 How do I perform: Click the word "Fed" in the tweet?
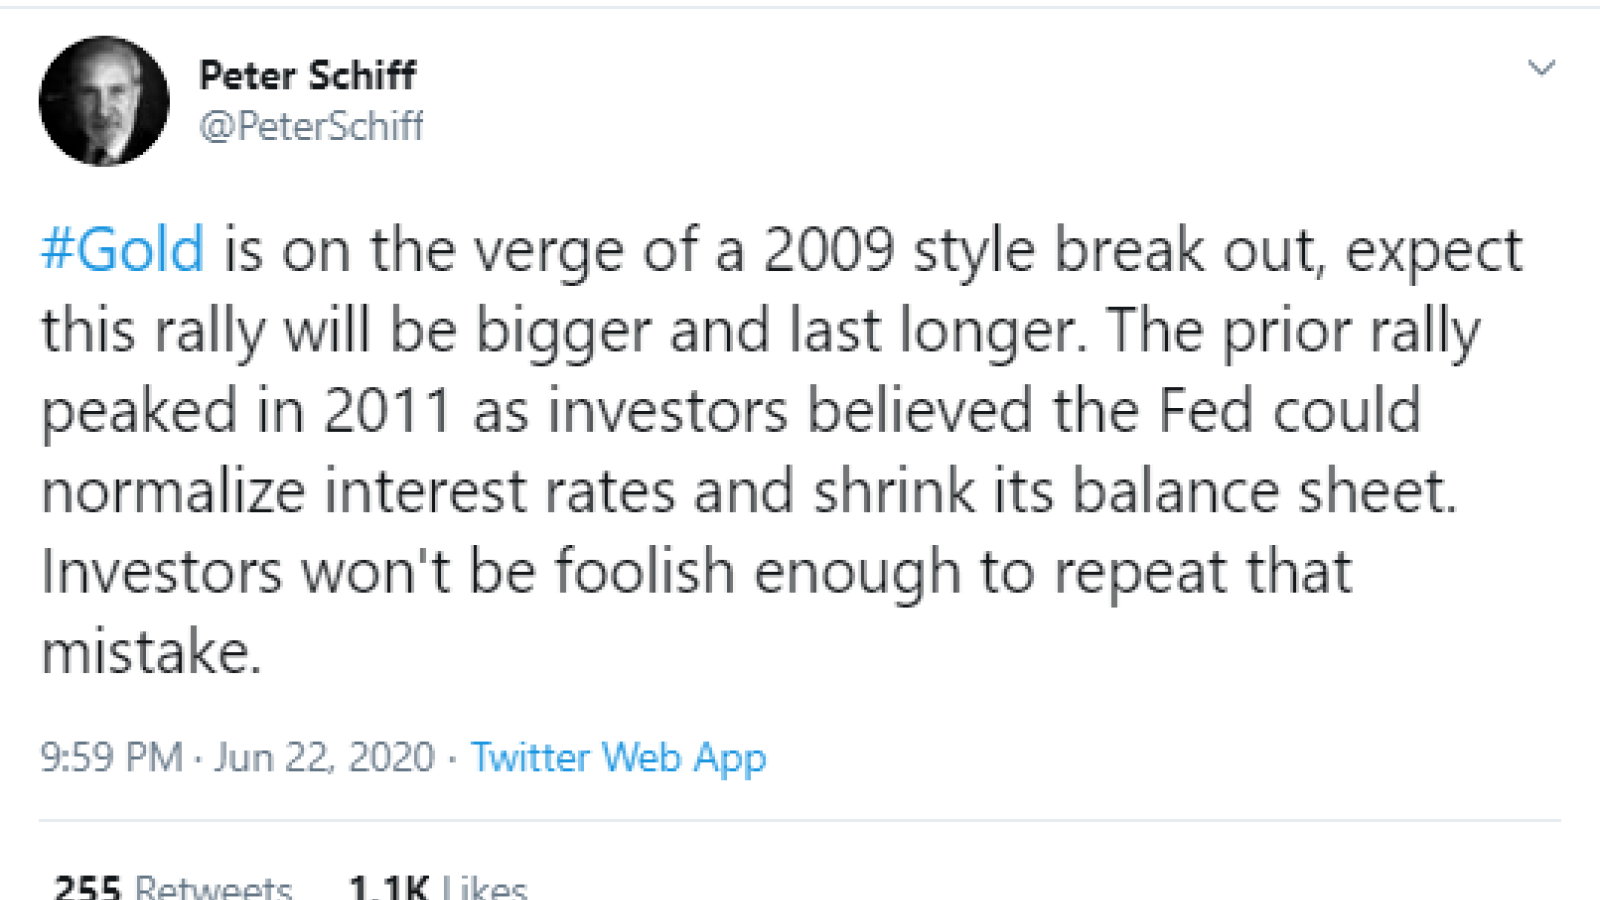coord(1205,411)
